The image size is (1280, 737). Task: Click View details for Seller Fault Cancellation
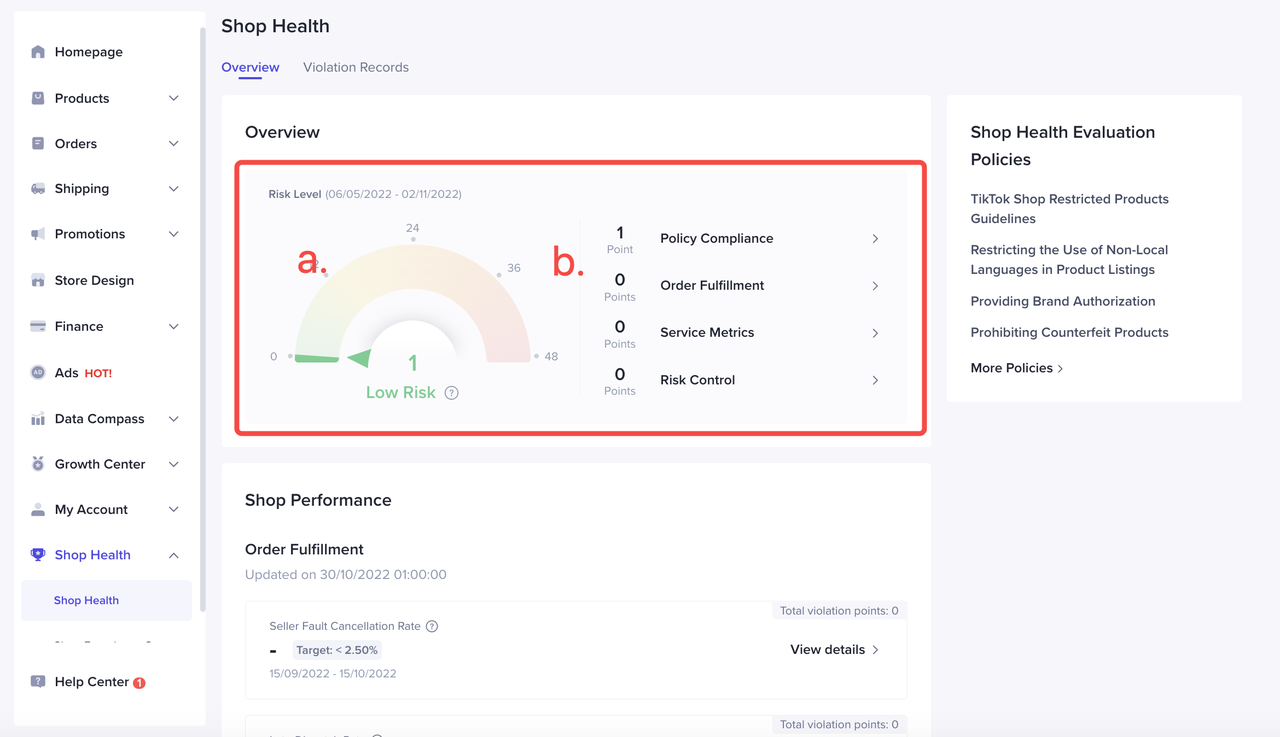pyautogui.click(x=834, y=650)
